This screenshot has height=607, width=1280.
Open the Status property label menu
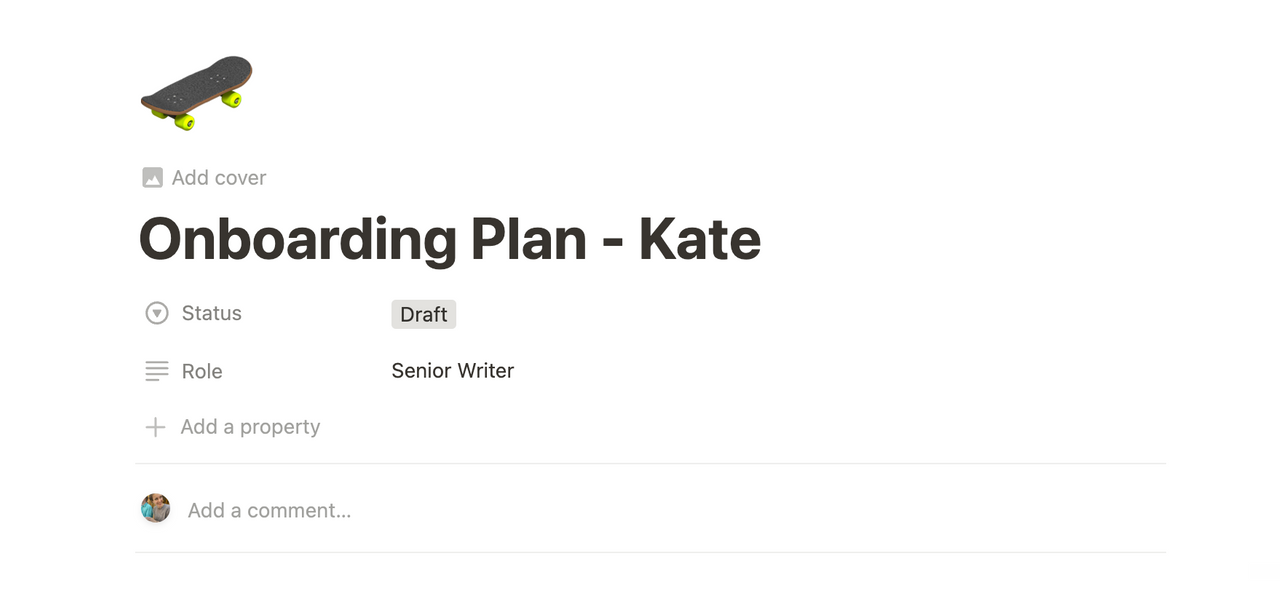pyautogui.click(x=212, y=313)
